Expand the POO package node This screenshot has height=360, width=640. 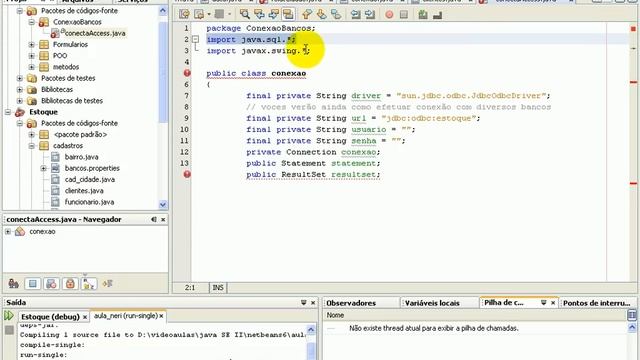point(31,56)
